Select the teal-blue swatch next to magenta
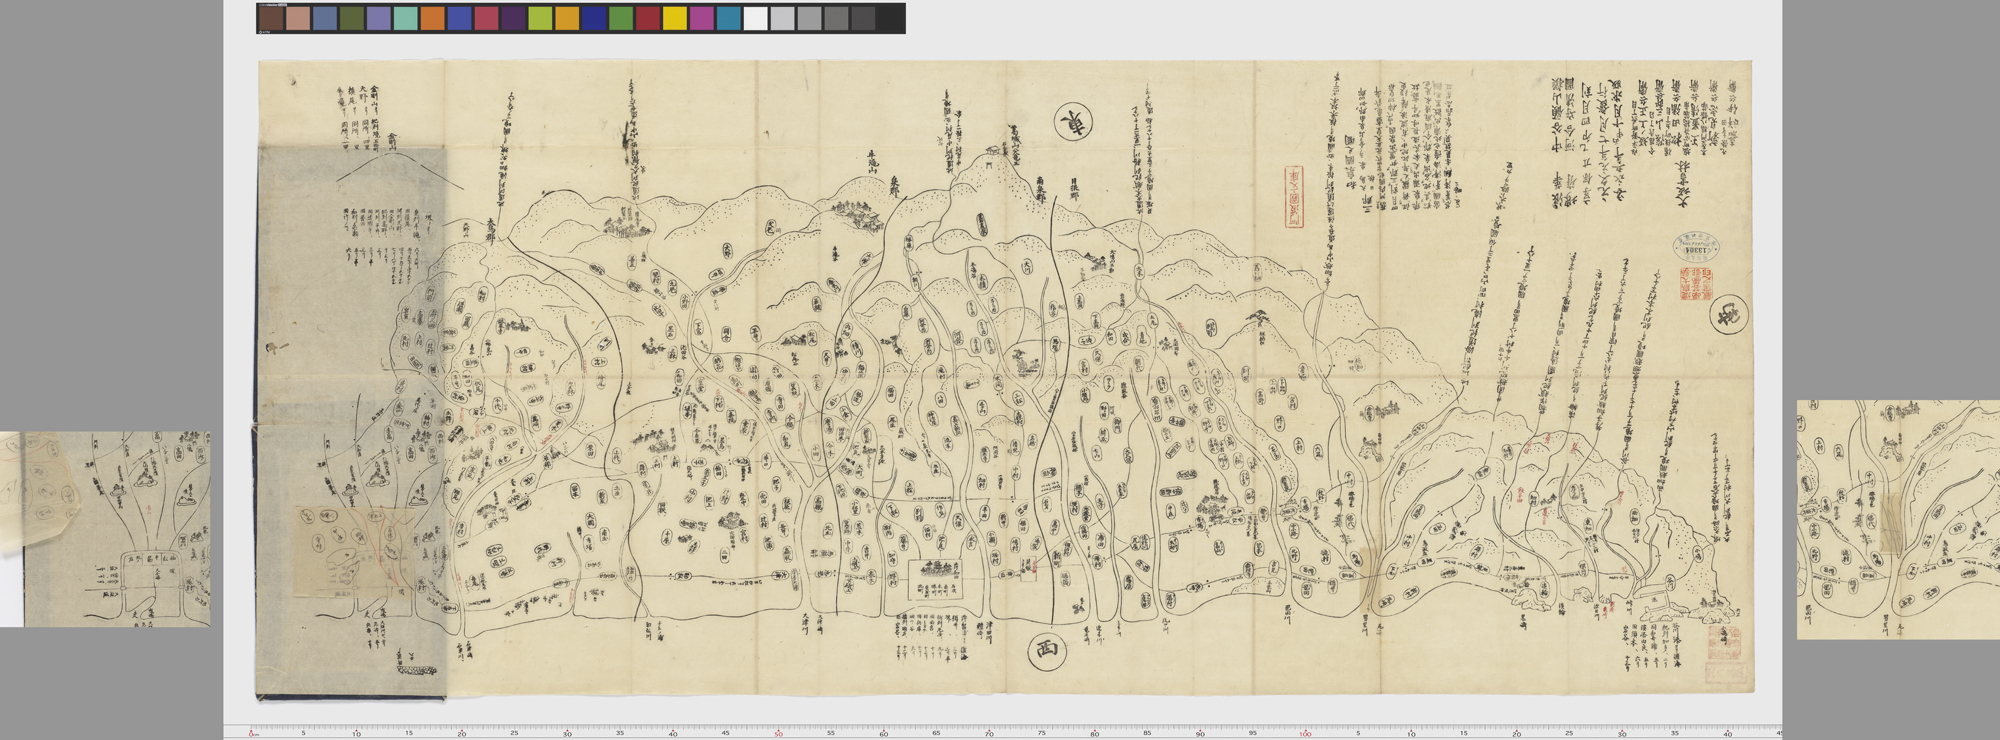Viewport: 2000px width, 740px height. [730, 18]
